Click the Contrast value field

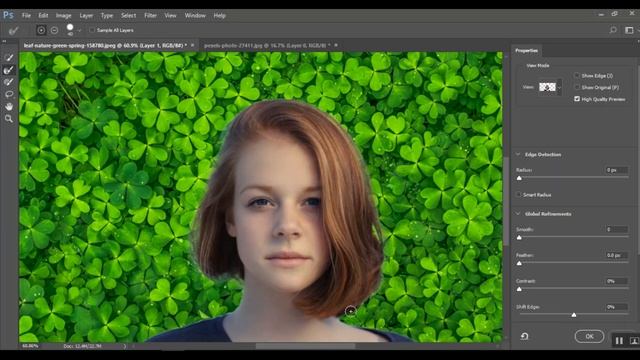coord(616,281)
